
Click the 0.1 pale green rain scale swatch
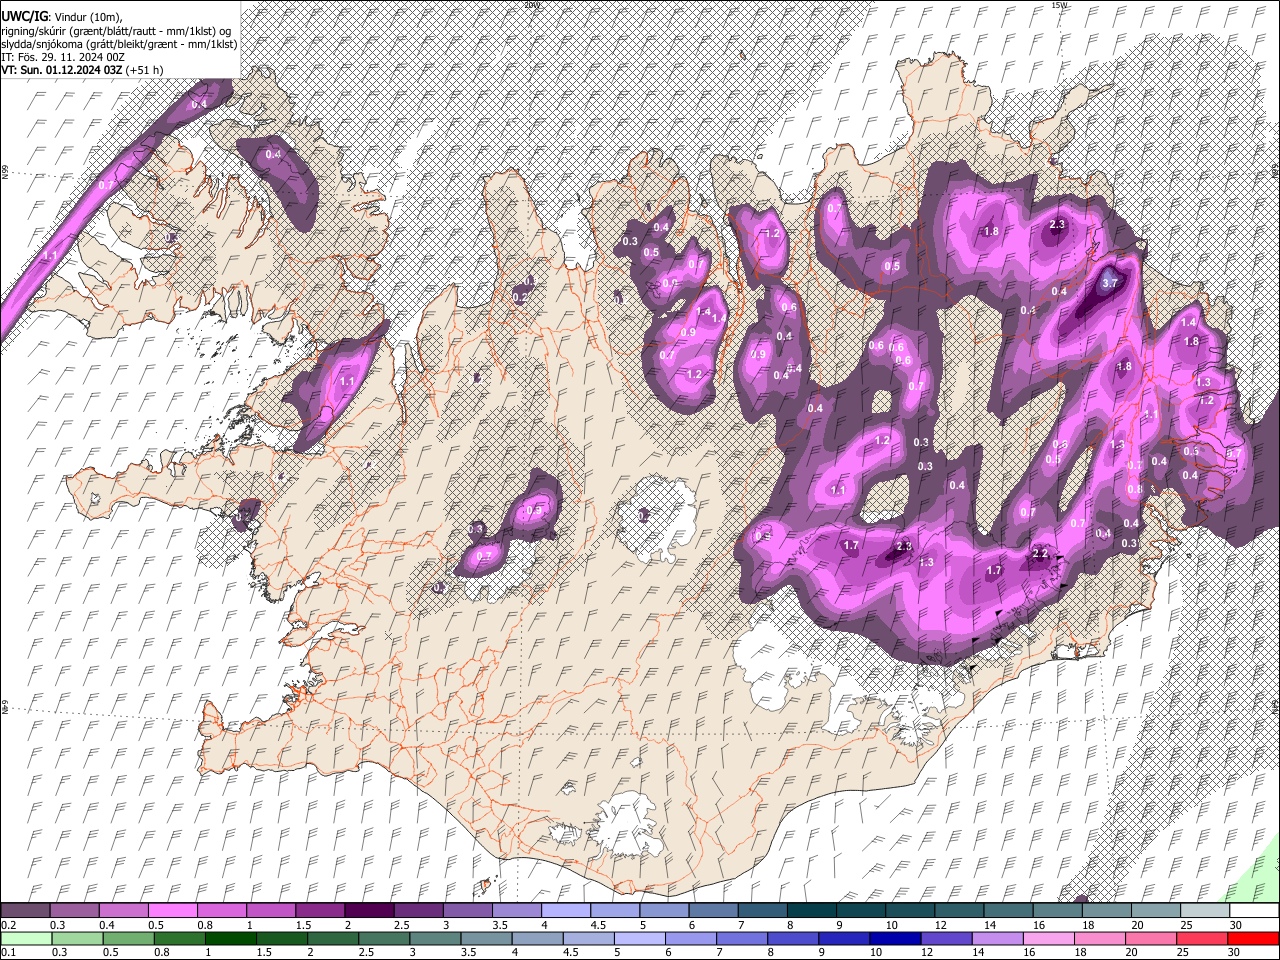pos(25,938)
